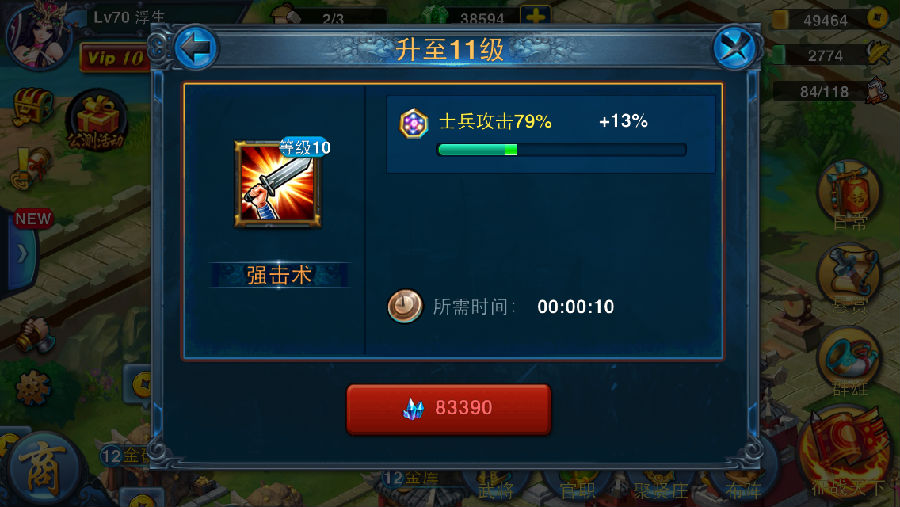Tap the gold coin amount 49464
This screenshot has height=507, width=900.
825,21
